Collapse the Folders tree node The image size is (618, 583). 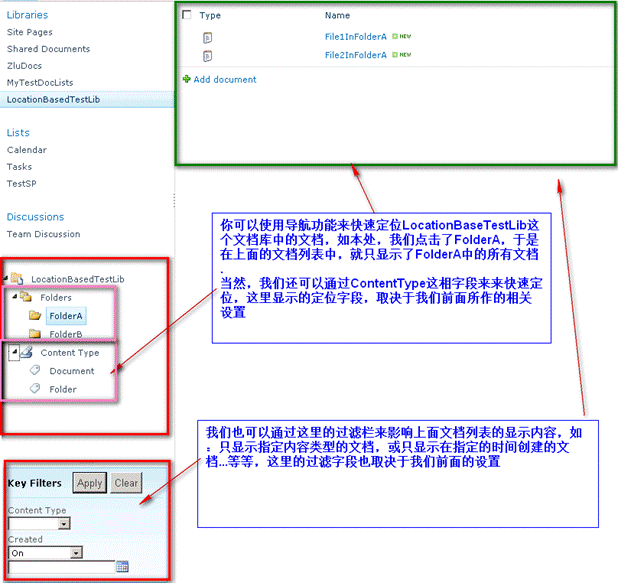click(x=15, y=296)
